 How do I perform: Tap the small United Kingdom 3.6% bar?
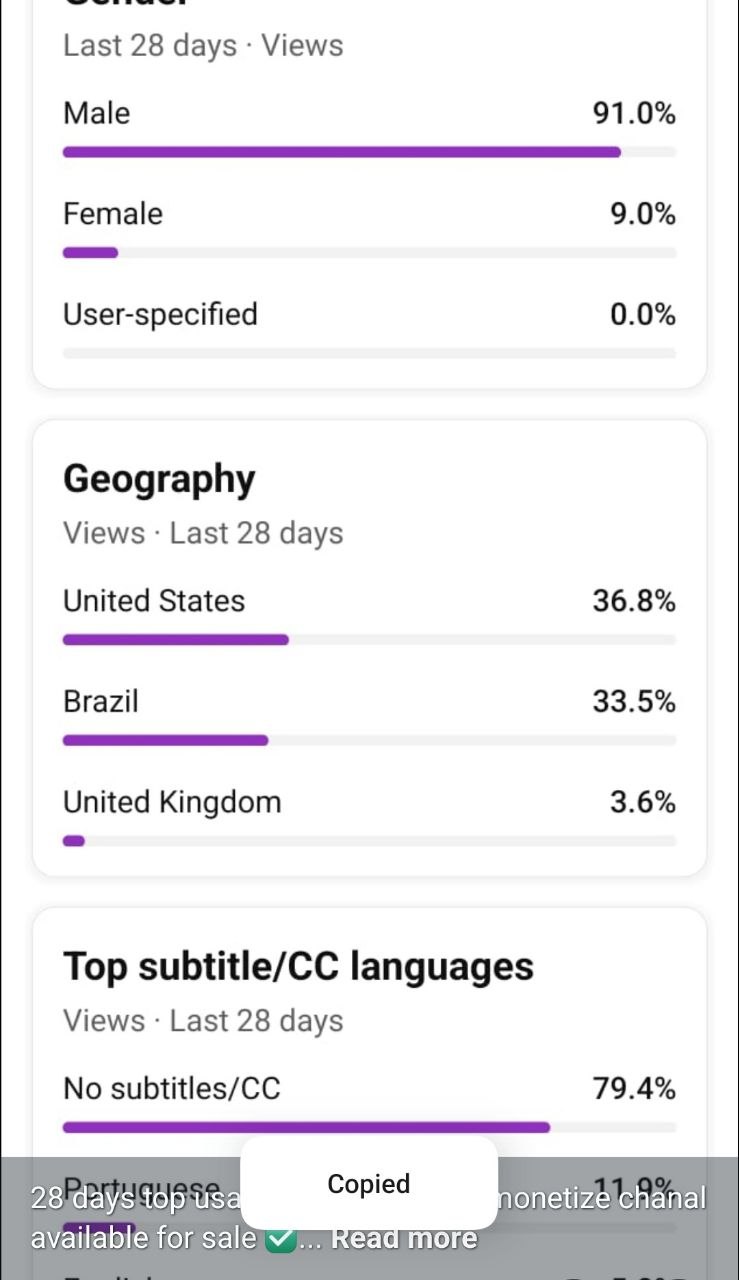(74, 841)
